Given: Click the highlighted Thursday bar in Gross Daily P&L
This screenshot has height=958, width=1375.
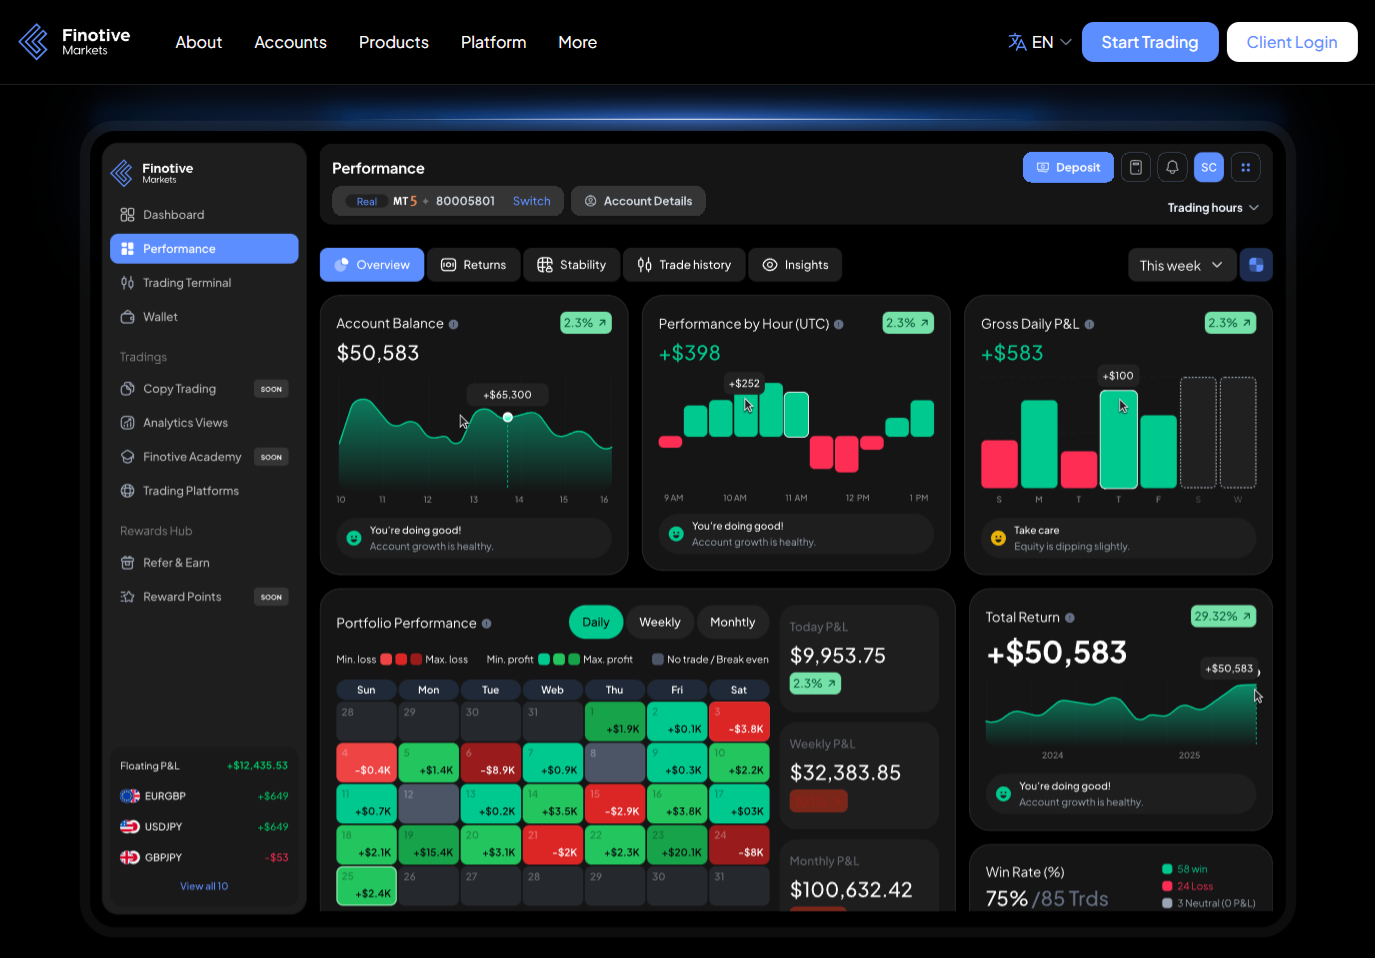Looking at the screenshot, I should [1118, 439].
